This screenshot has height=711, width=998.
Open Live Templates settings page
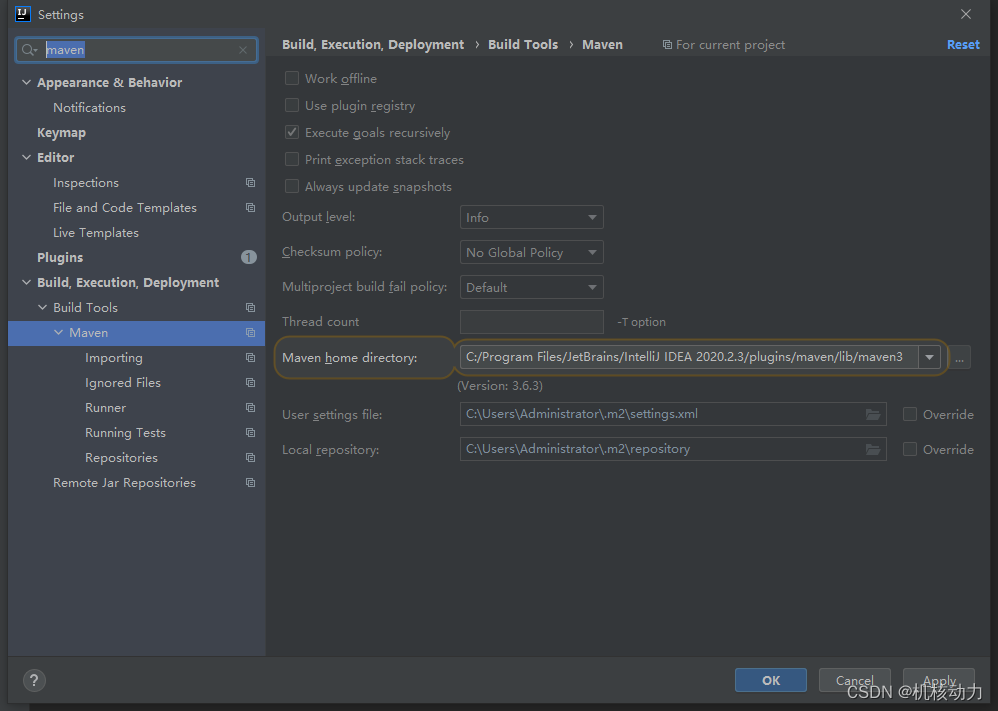[95, 232]
